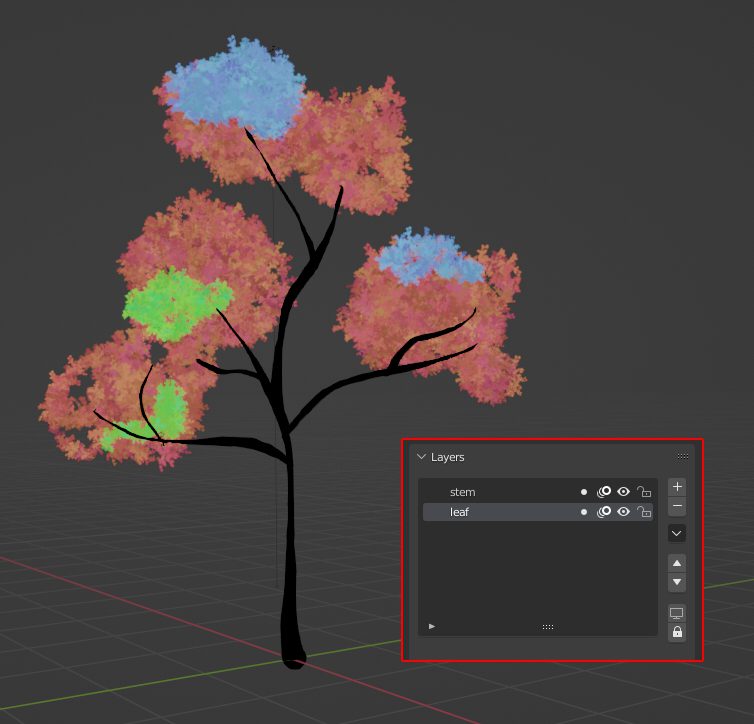Open the layer specials dropdown menu
Screen dimensions: 754x724
[x=677, y=534]
